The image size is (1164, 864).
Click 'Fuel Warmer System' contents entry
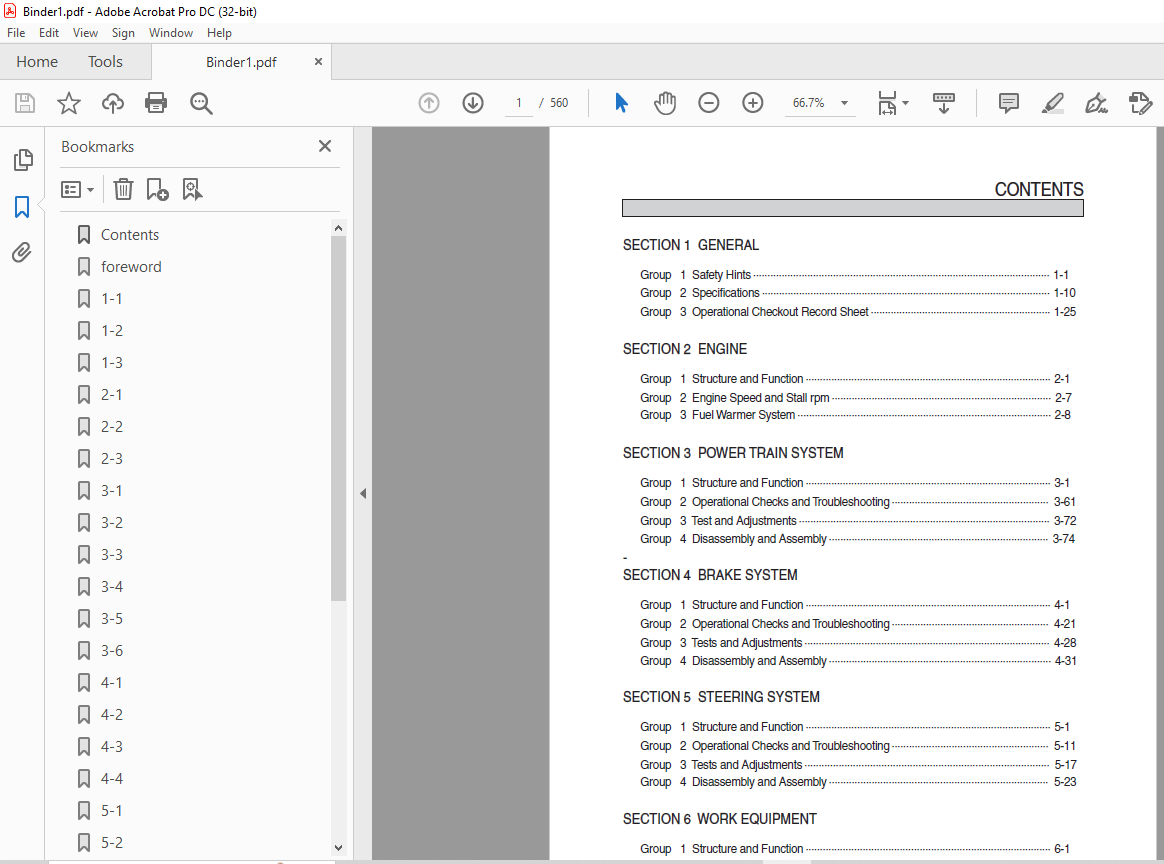743,415
